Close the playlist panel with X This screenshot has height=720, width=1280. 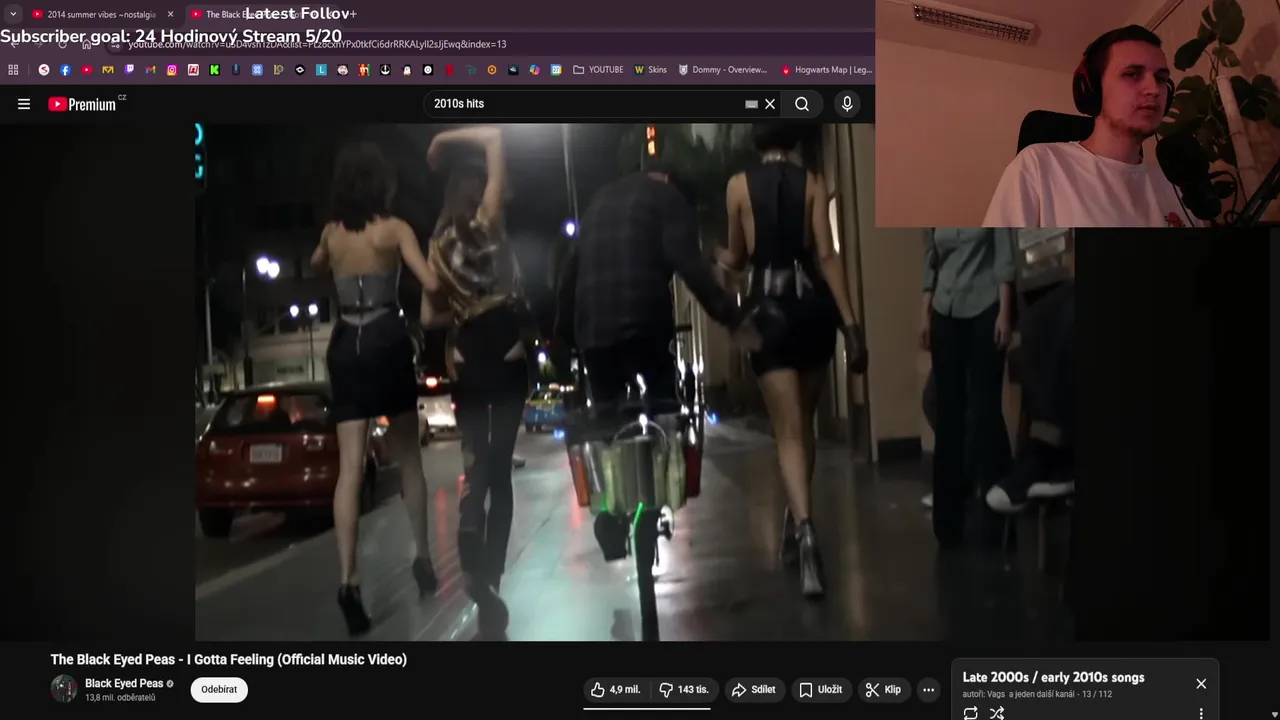(1201, 684)
